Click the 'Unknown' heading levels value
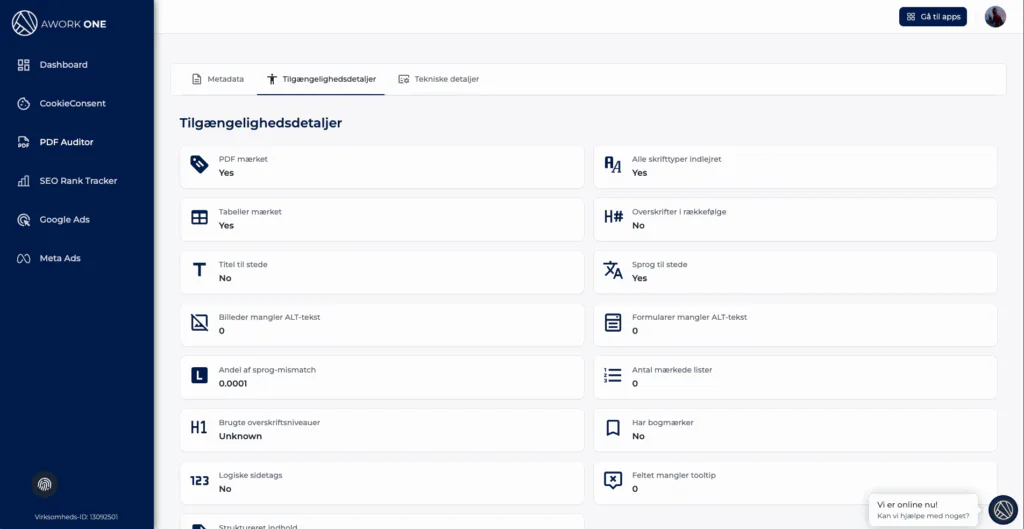1024x529 pixels. tap(240, 436)
